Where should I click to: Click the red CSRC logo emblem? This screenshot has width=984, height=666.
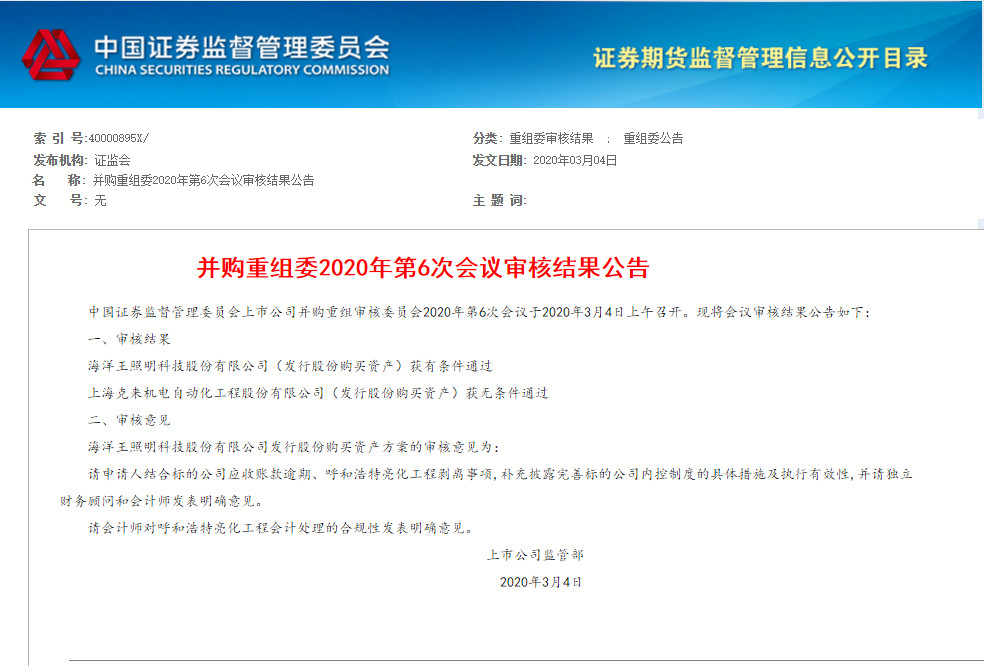point(51,54)
